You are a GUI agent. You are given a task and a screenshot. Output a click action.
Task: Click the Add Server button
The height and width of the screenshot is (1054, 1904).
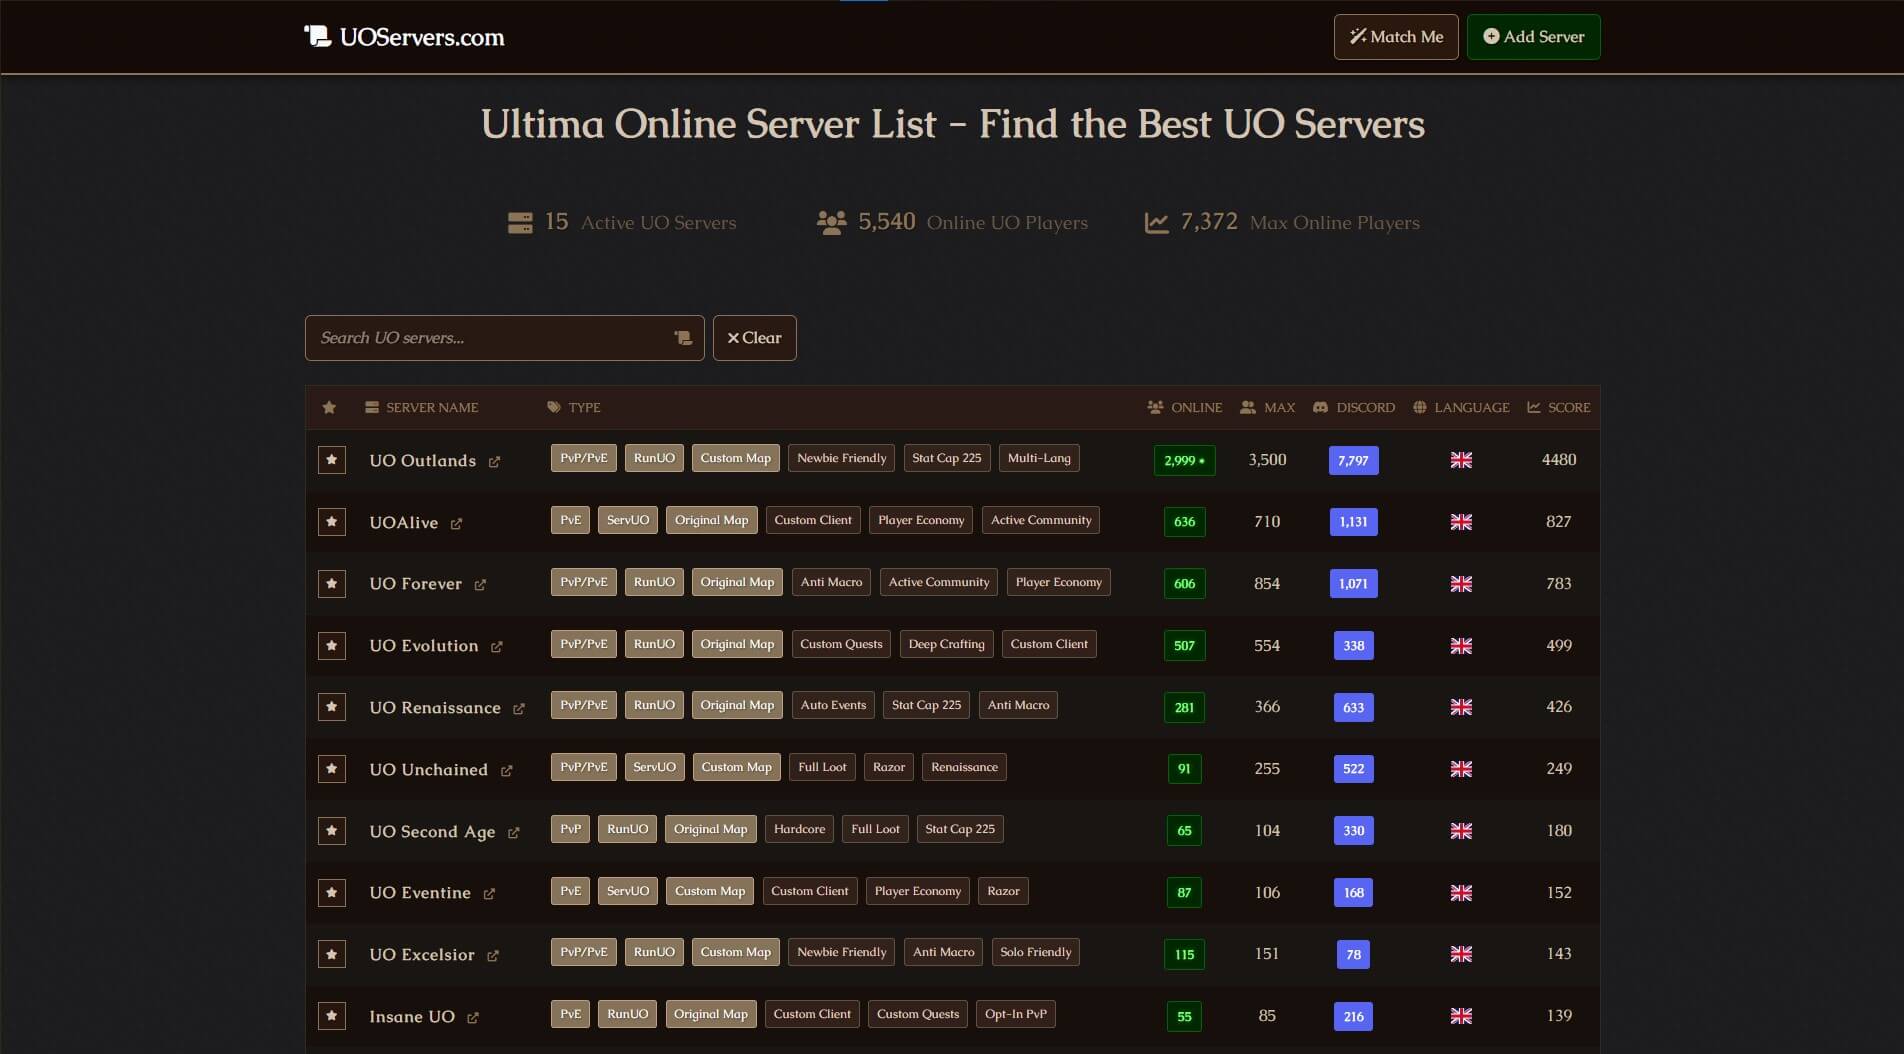[x=1533, y=36]
